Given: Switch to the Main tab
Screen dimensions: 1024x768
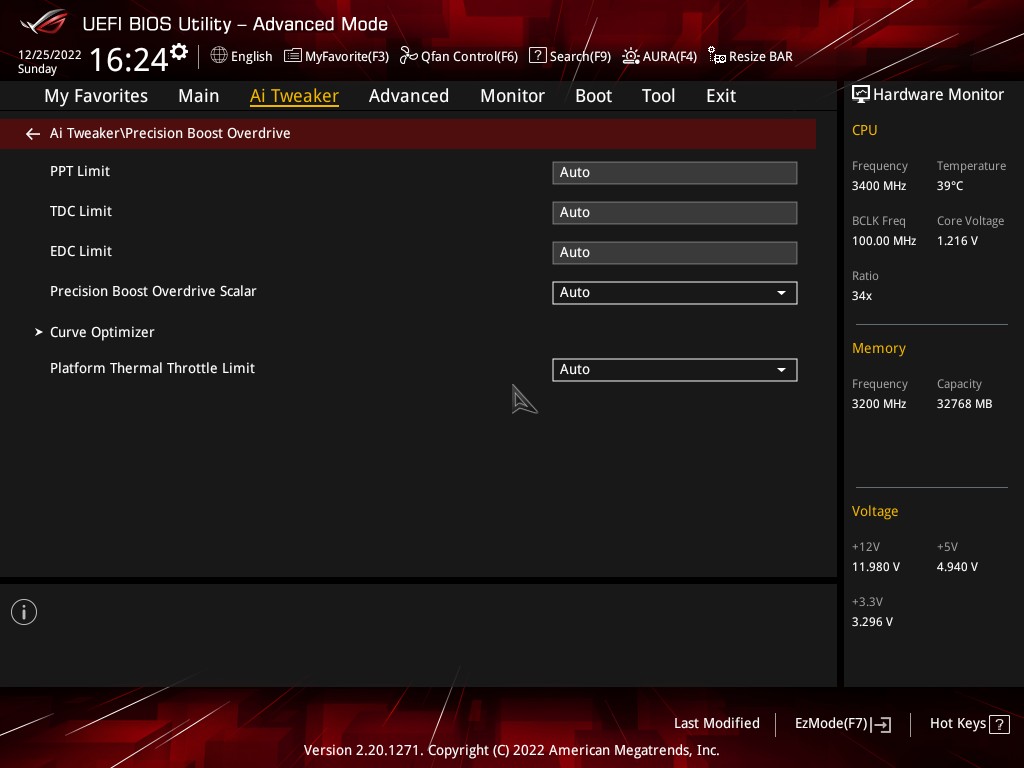Looking at the screenshot, I should [x=199, y=96].
